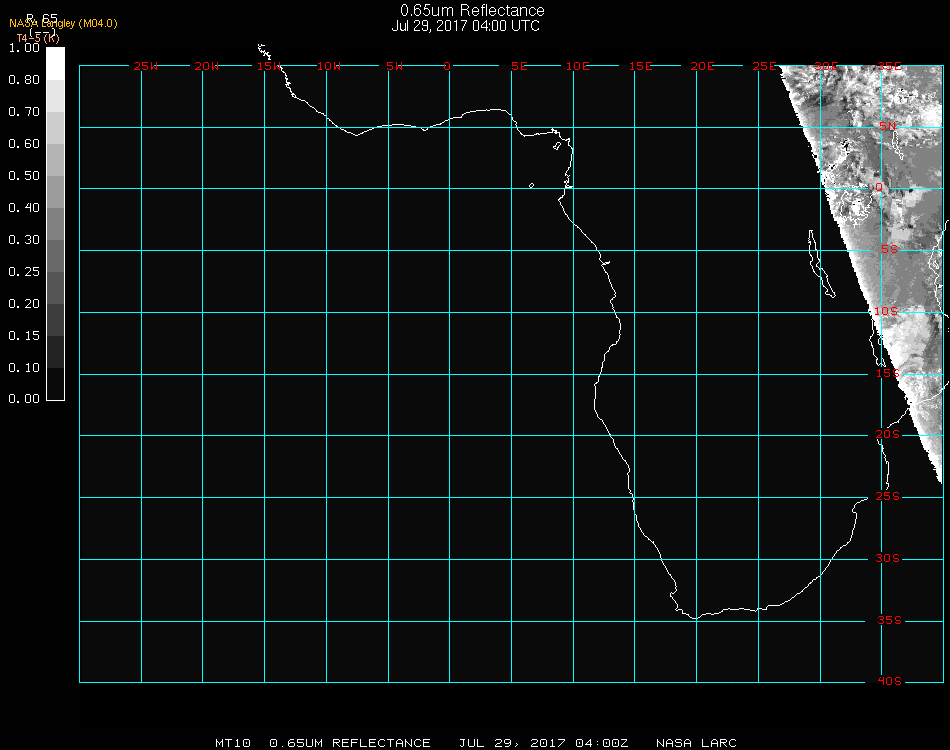Click the 15S latitude label
The height and width of the screenshot is (750, 950).
(x=888, y=374)
